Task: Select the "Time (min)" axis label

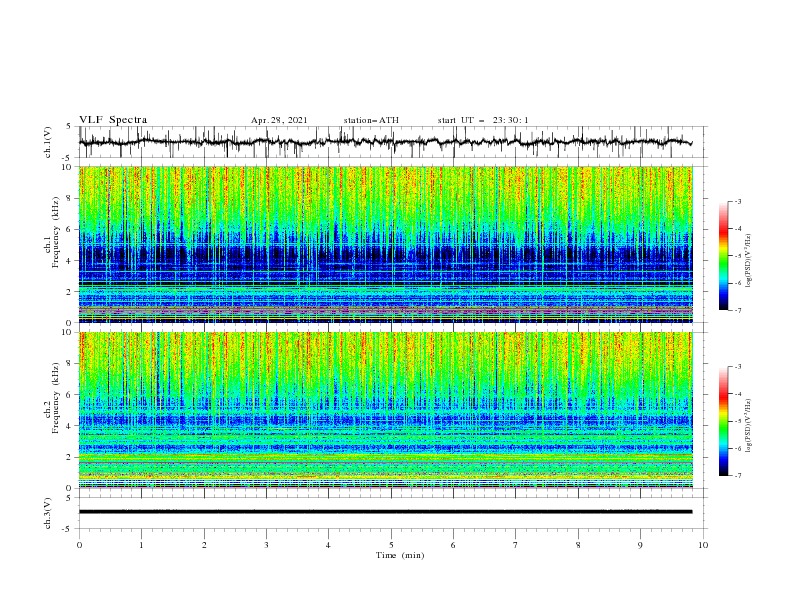Action: pos(400,555)
